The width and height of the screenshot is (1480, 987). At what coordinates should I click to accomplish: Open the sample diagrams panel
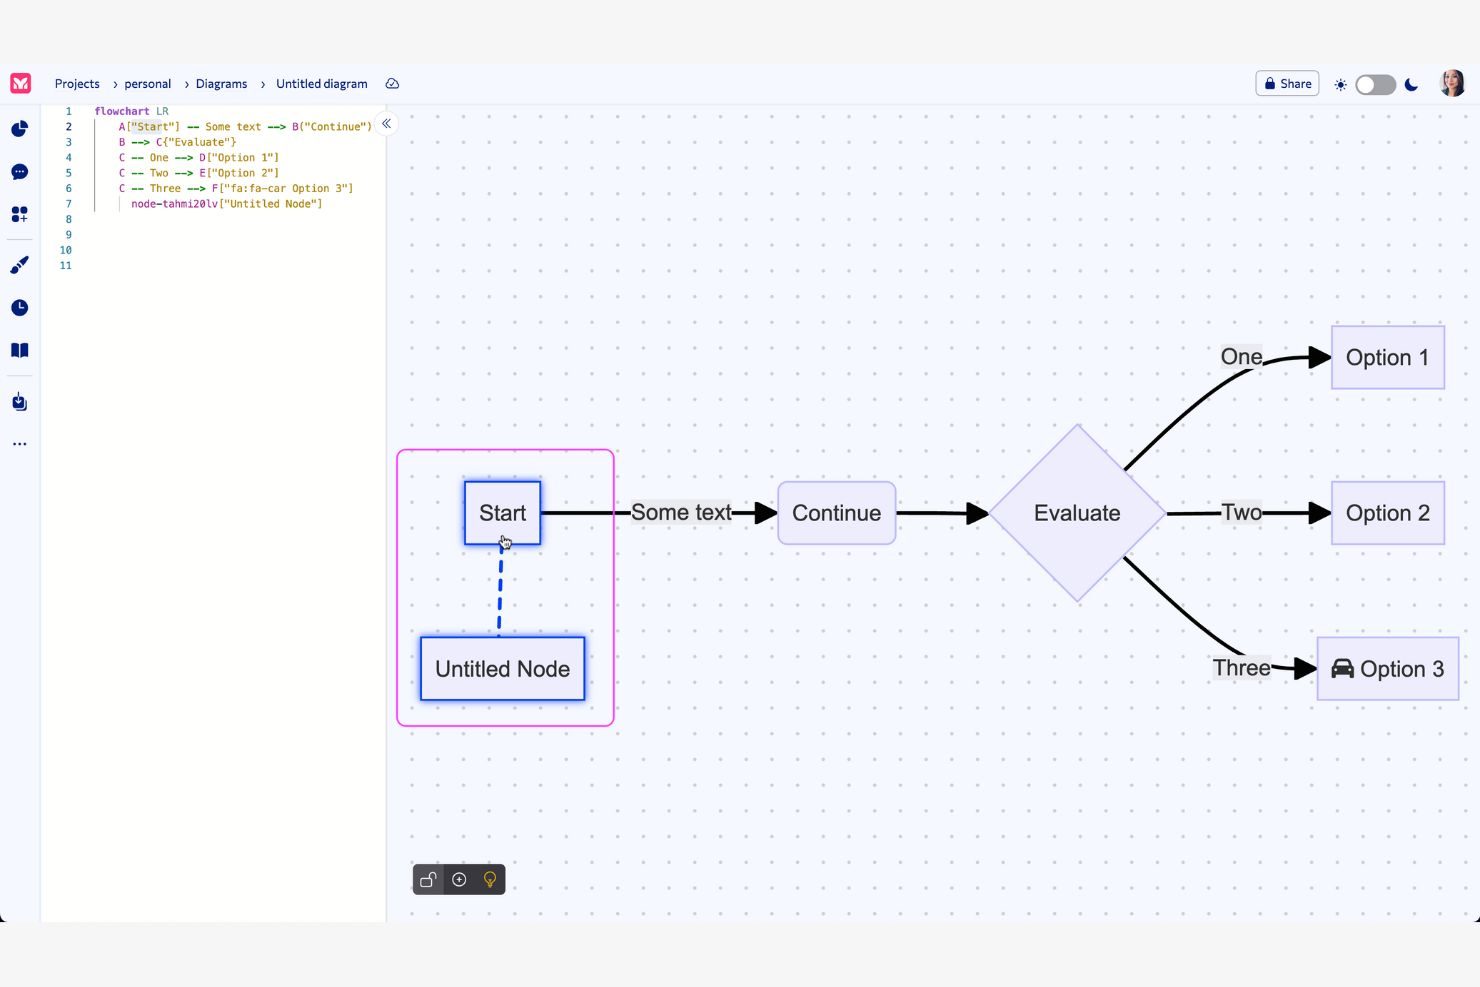click(x=19, y=214)
